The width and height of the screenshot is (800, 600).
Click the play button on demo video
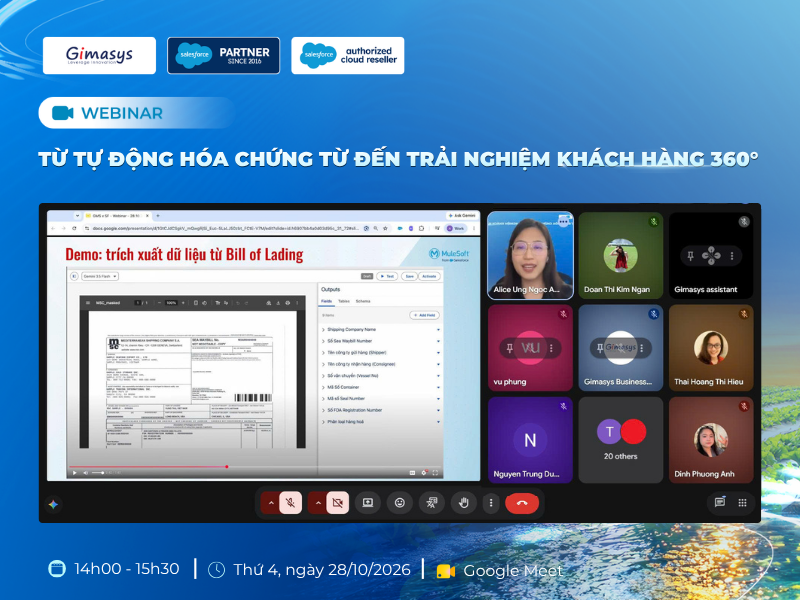coord(75,473)
